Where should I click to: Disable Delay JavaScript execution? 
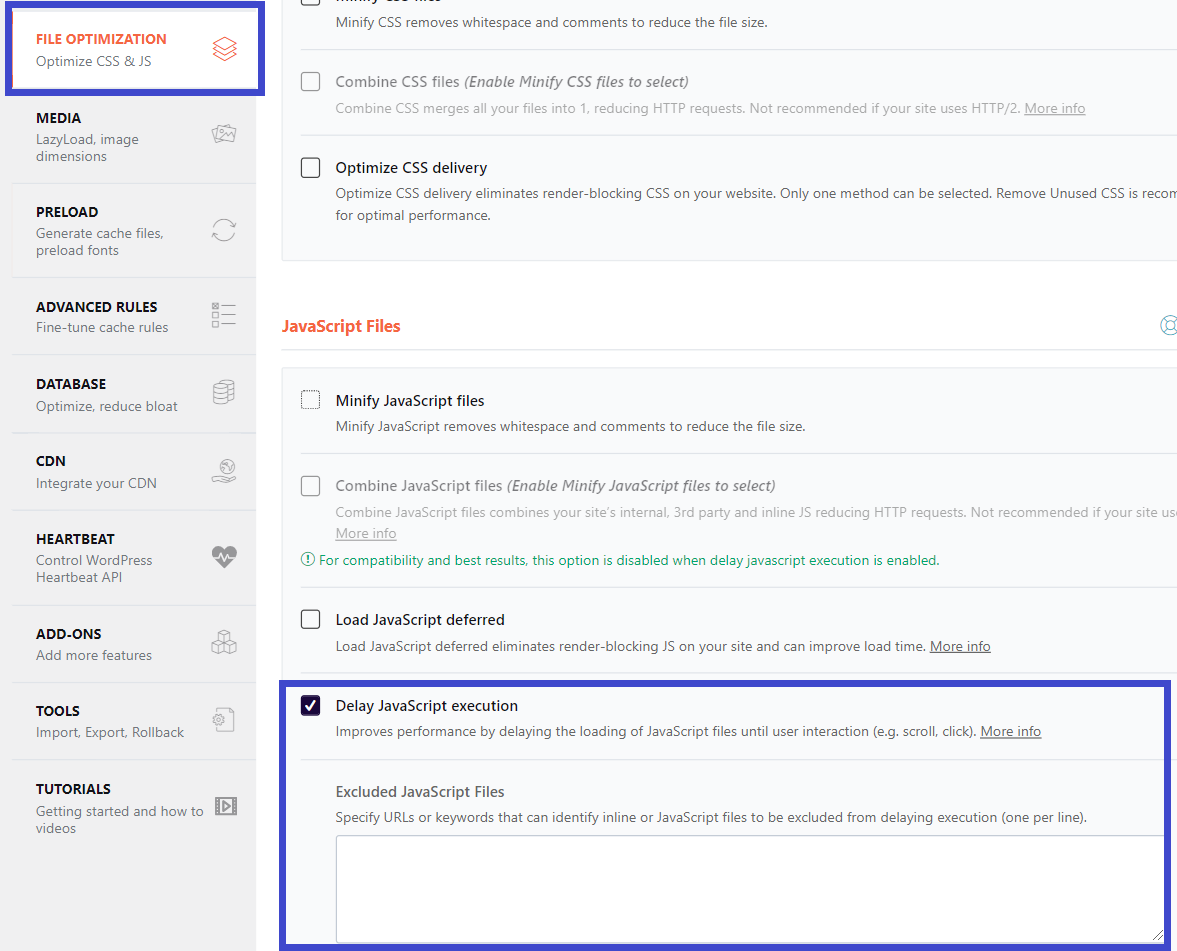(310, 705)
